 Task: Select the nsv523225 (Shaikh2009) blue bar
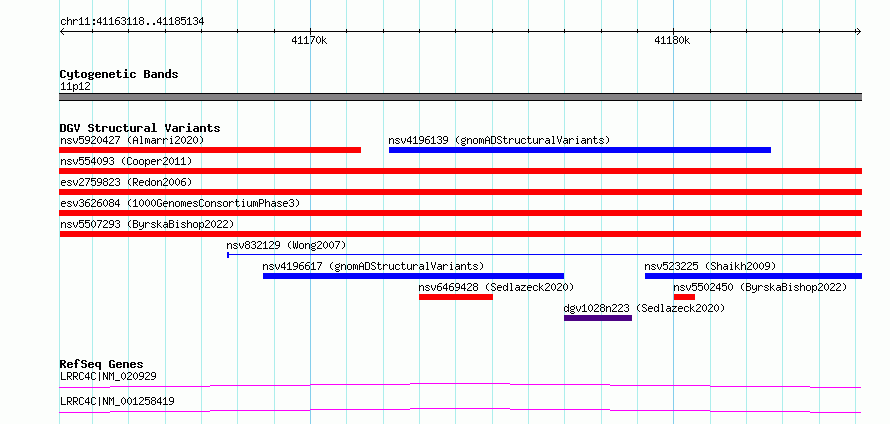pyautogui.click(x=753, y=276)
